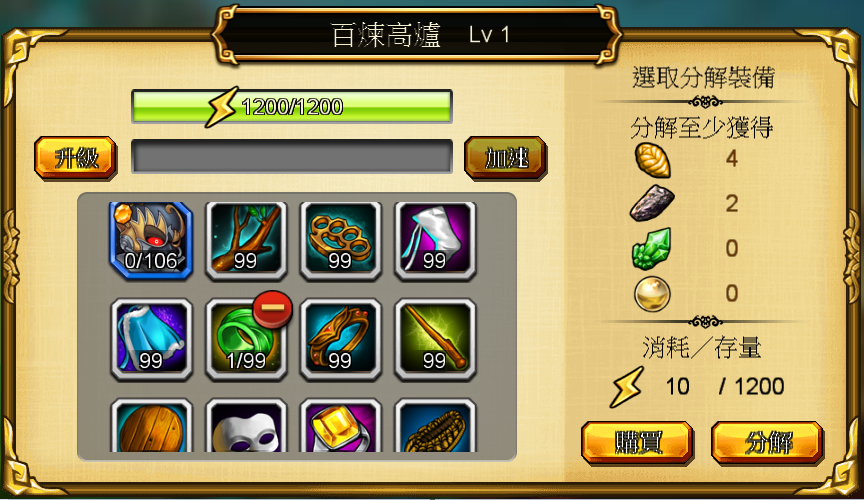Select the blue cape item
The height and width of the screenshot is (500, 864).
pyautogui.click(x=151, y=340)
